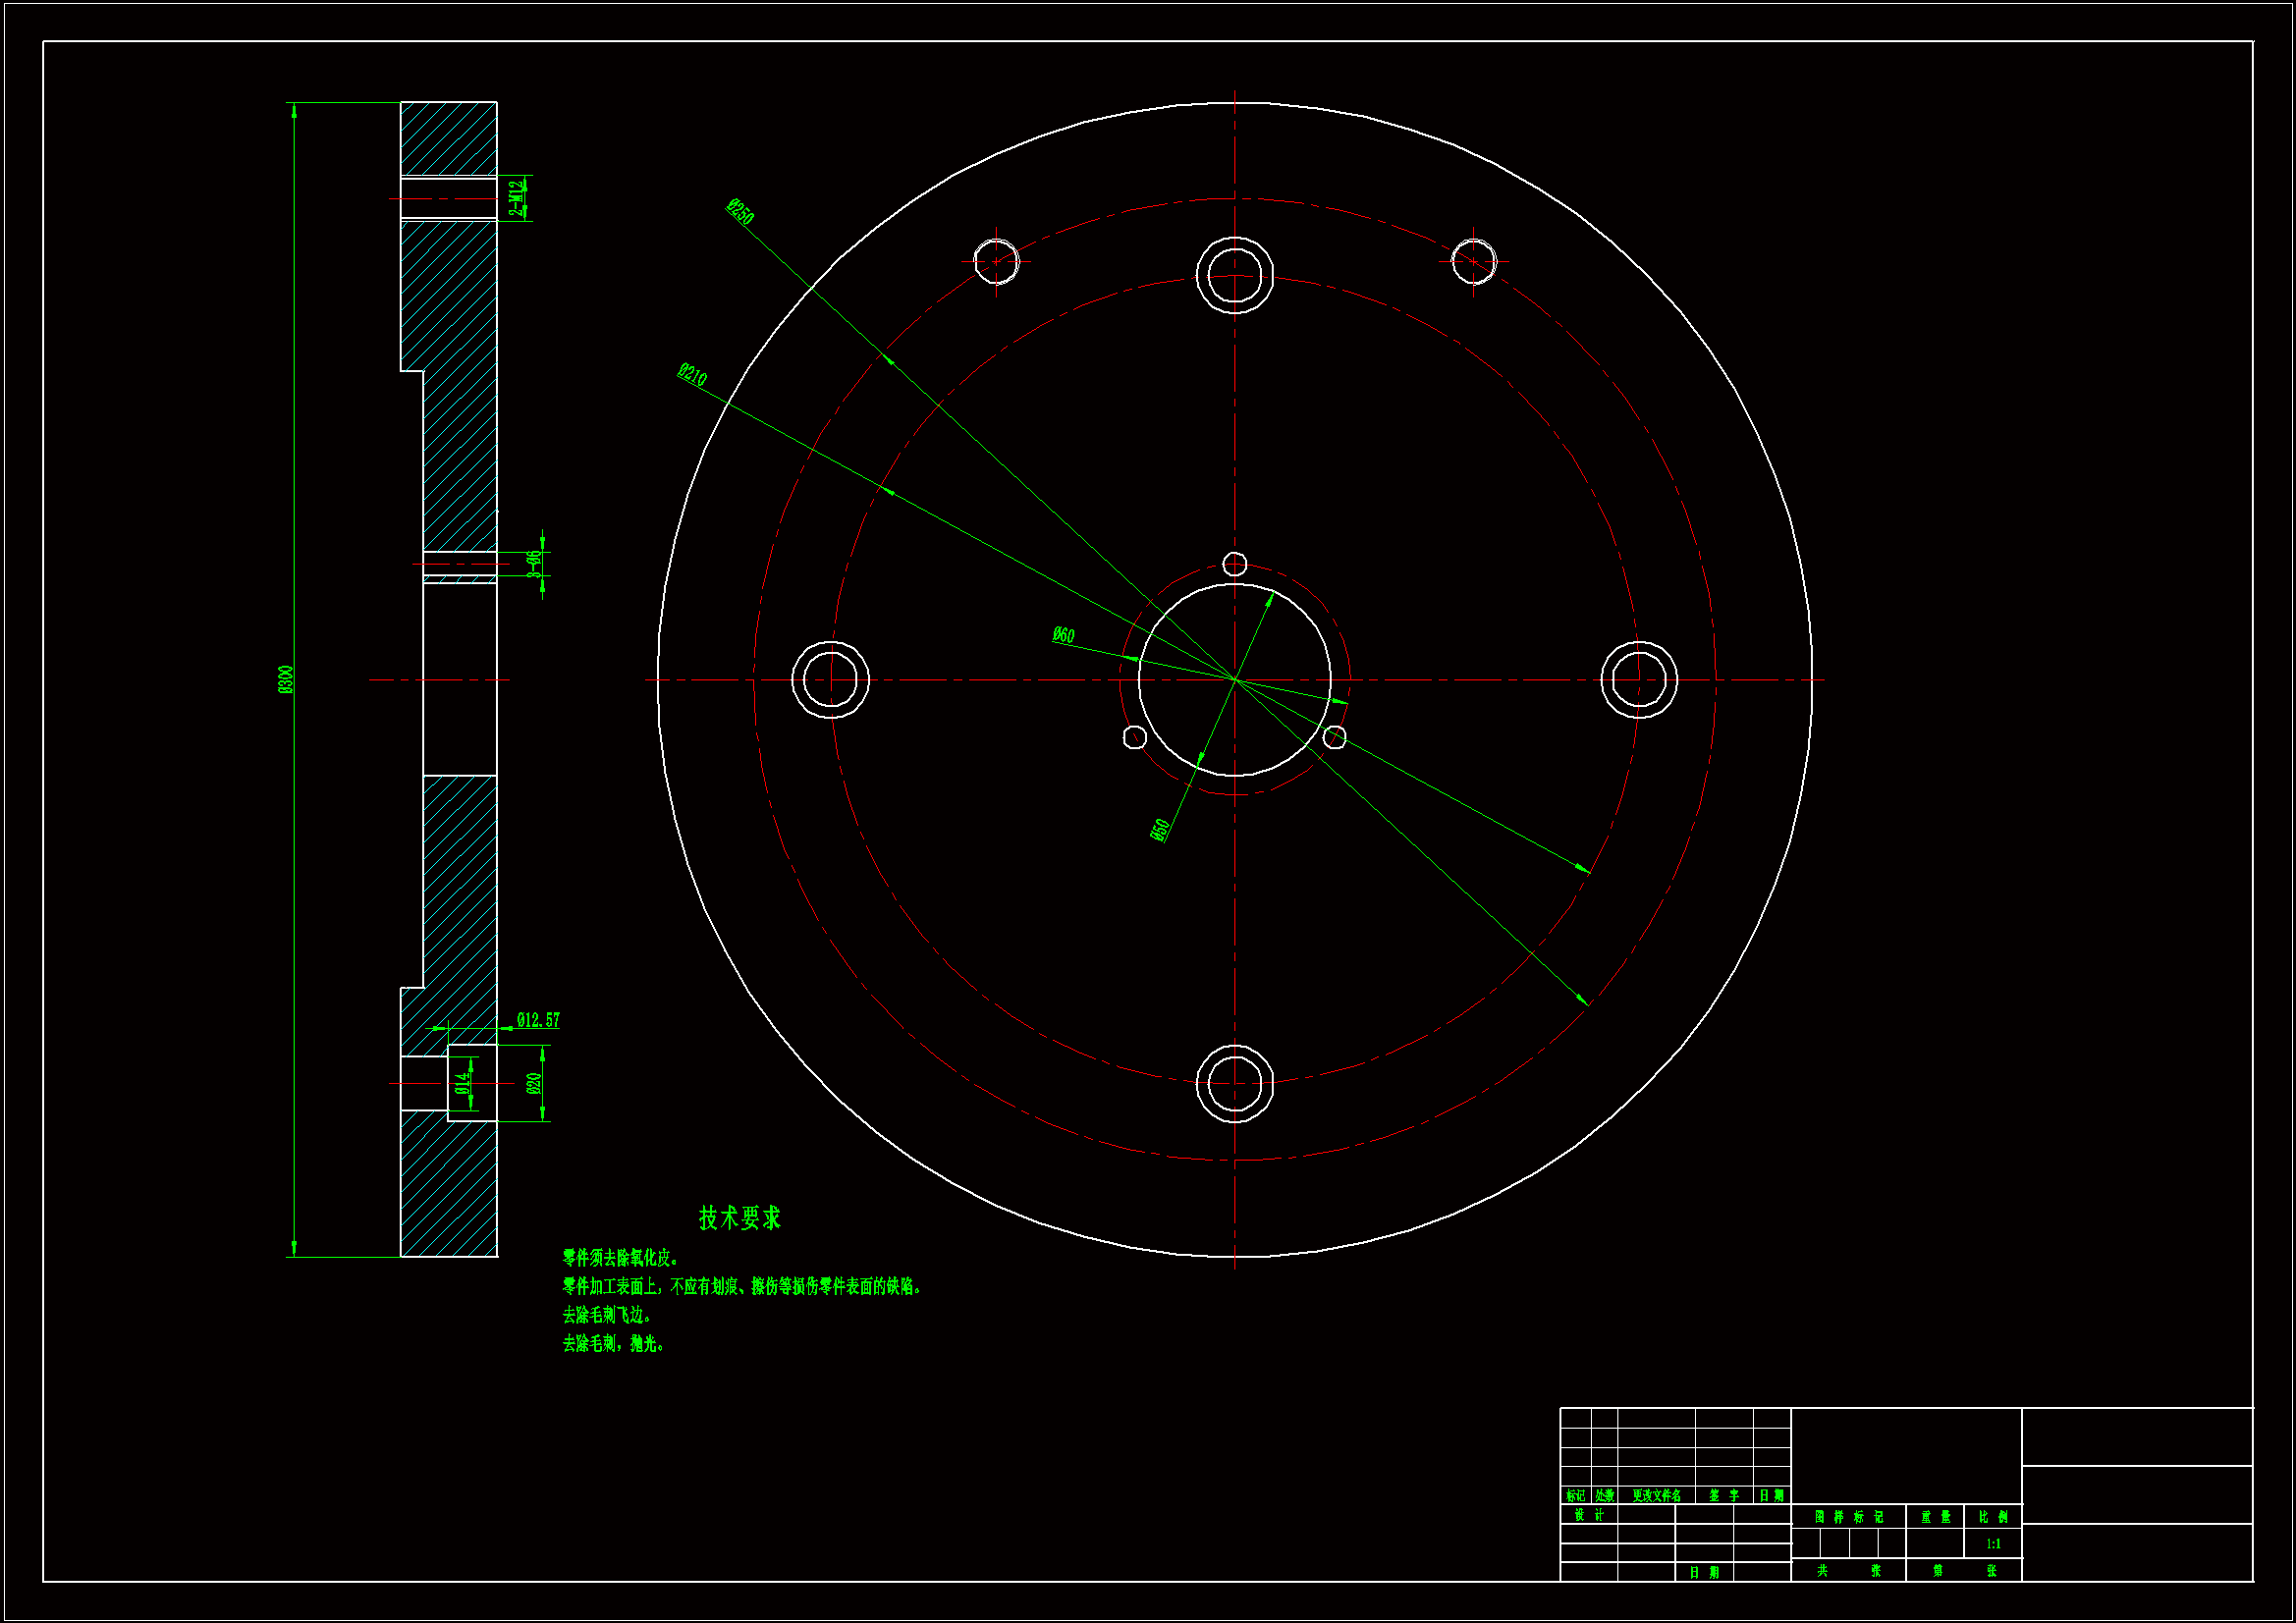
Task: Select the 去除毛刺飞边 note line
Action: click(x=606, y=1315)
